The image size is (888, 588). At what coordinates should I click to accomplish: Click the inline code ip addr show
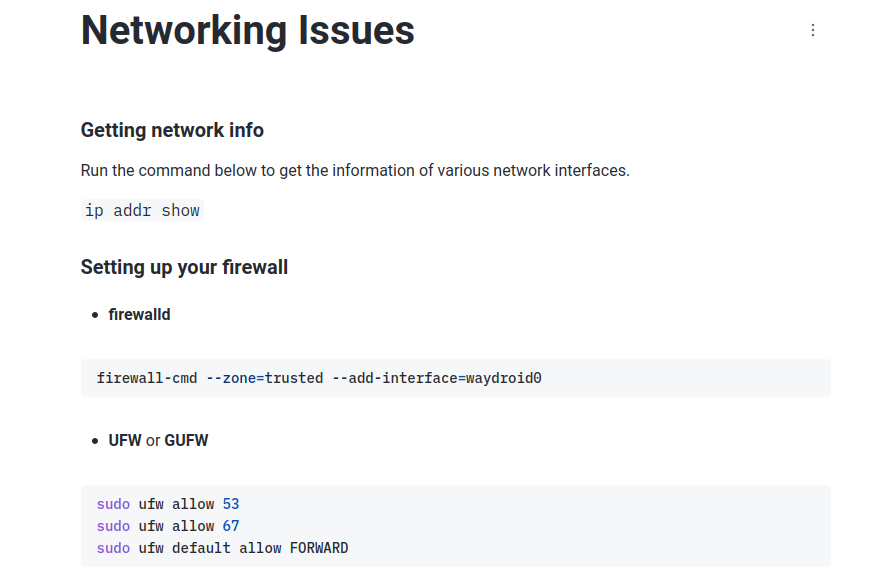[142, 211]
